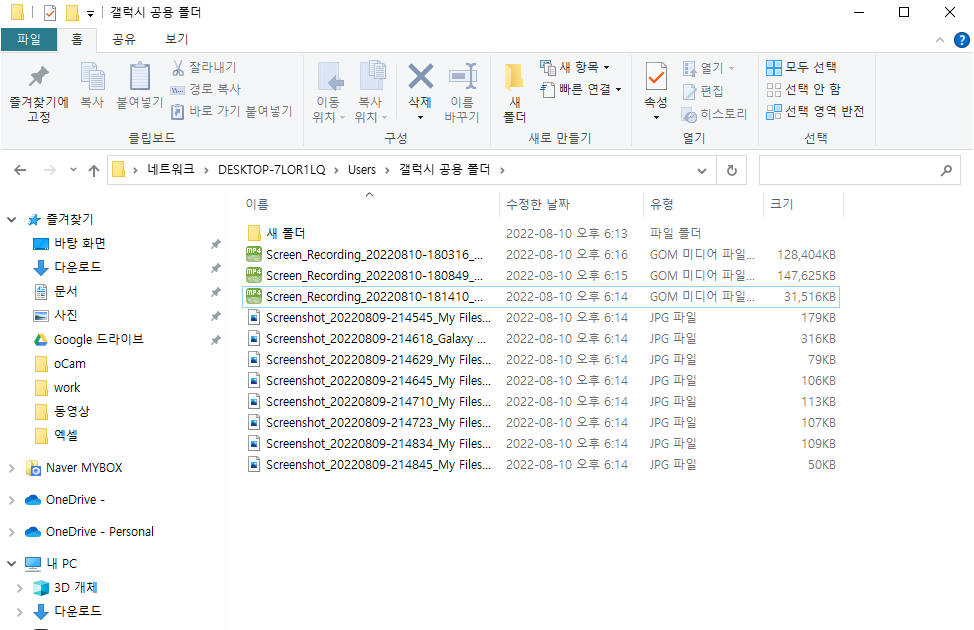Screen dimensions: 974x630
Task: Select Screenshot_20220809-214618_Galaxy image file
Action: tap(540, 339)
